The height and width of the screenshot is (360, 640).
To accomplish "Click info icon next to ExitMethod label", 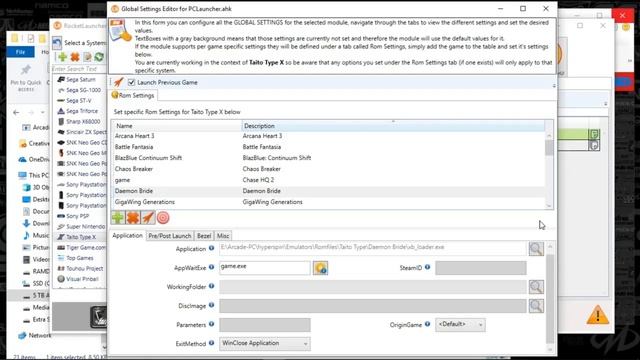I will point(211,343).
